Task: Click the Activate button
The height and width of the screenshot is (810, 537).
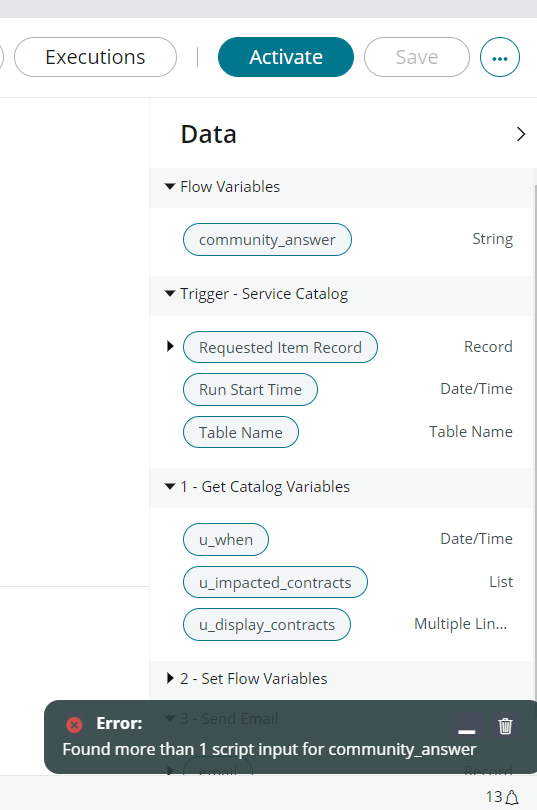Action: point(286,57)
